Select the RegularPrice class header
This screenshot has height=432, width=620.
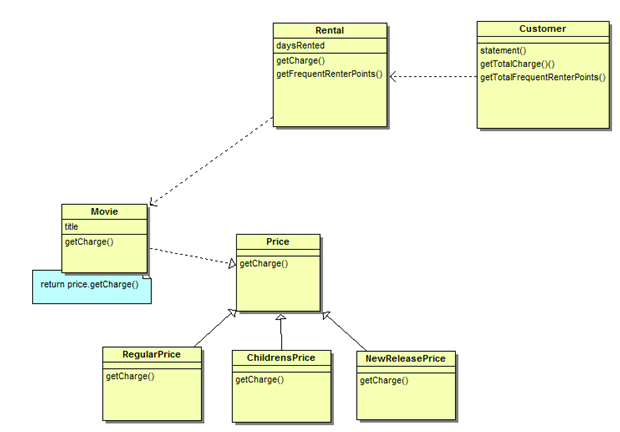click(151, 355)
